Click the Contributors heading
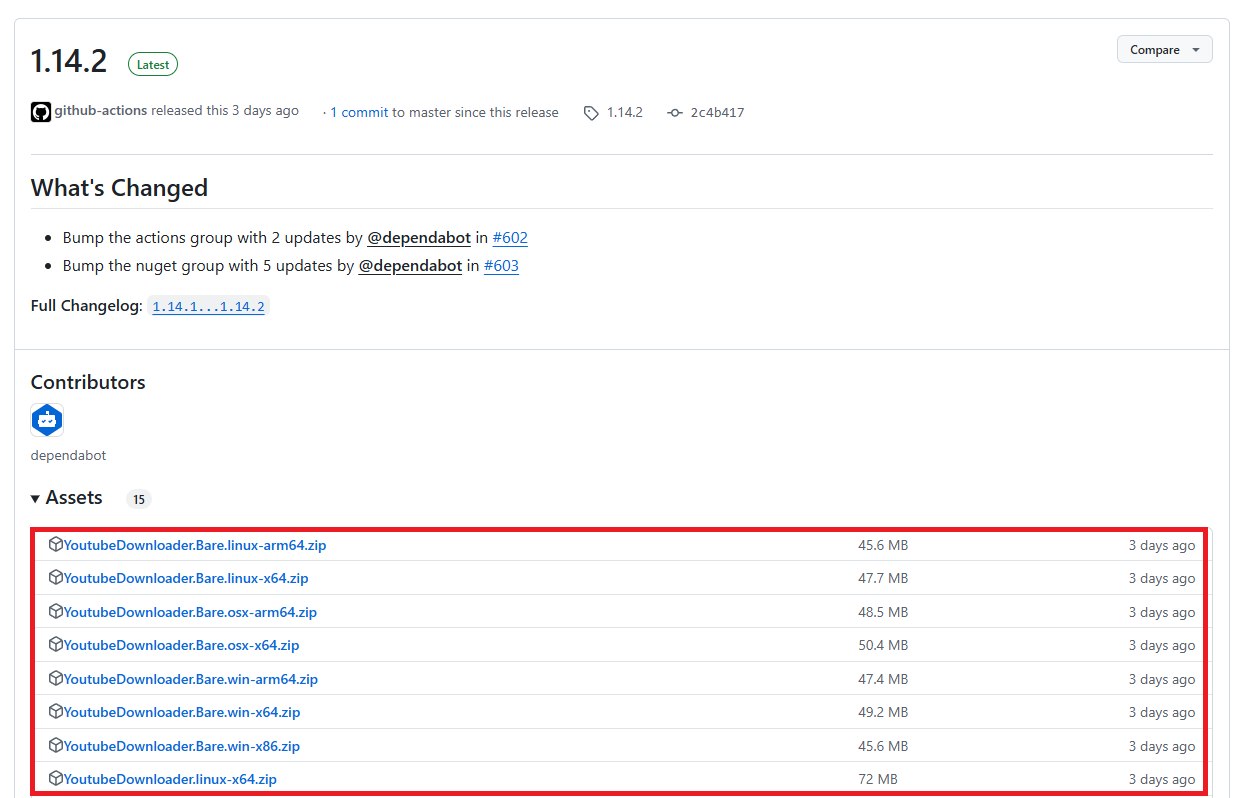This screenshot has width=1233, height=798. click(x=88, y=382)
